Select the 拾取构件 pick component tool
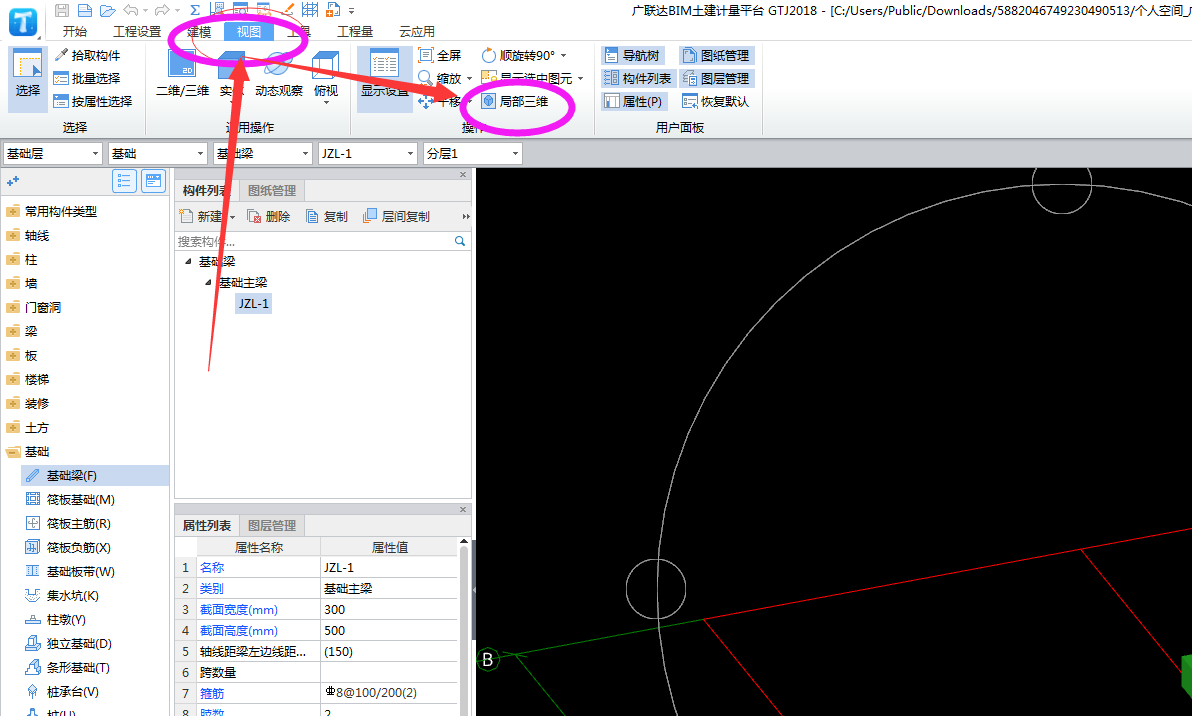Image resolution: width=1192 pixels, height=716 pixels. (x=87, y=55)
